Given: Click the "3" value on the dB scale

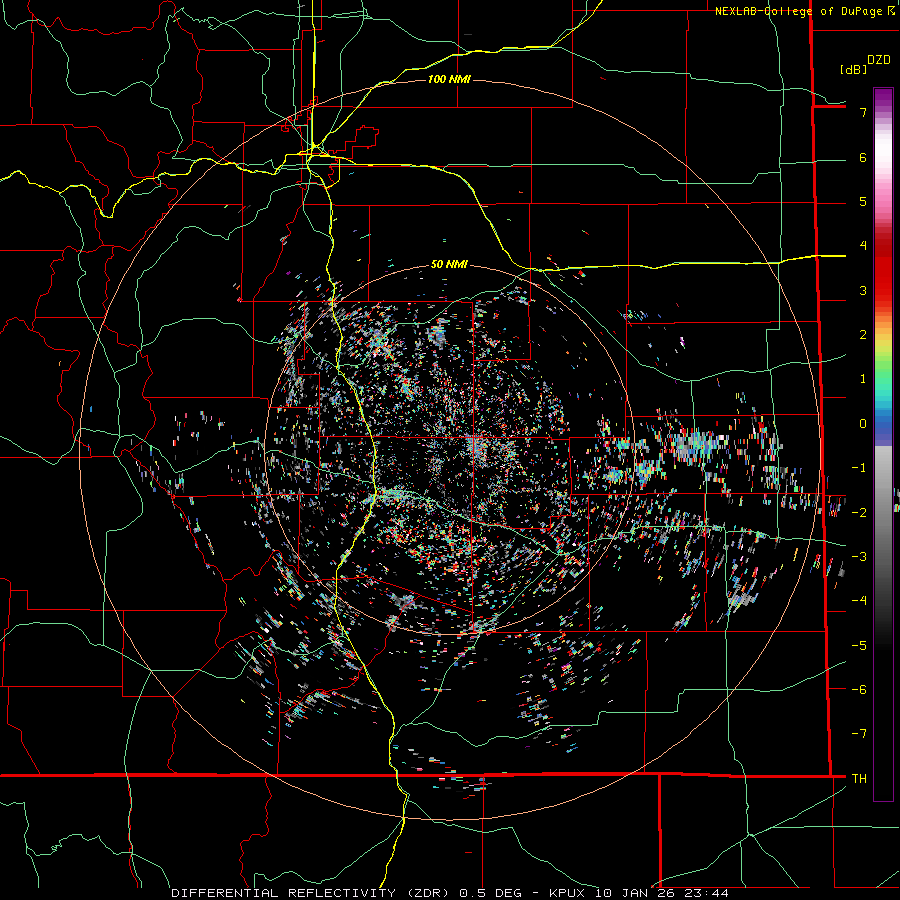Looking at the screenshot, I should coord(863,290).
